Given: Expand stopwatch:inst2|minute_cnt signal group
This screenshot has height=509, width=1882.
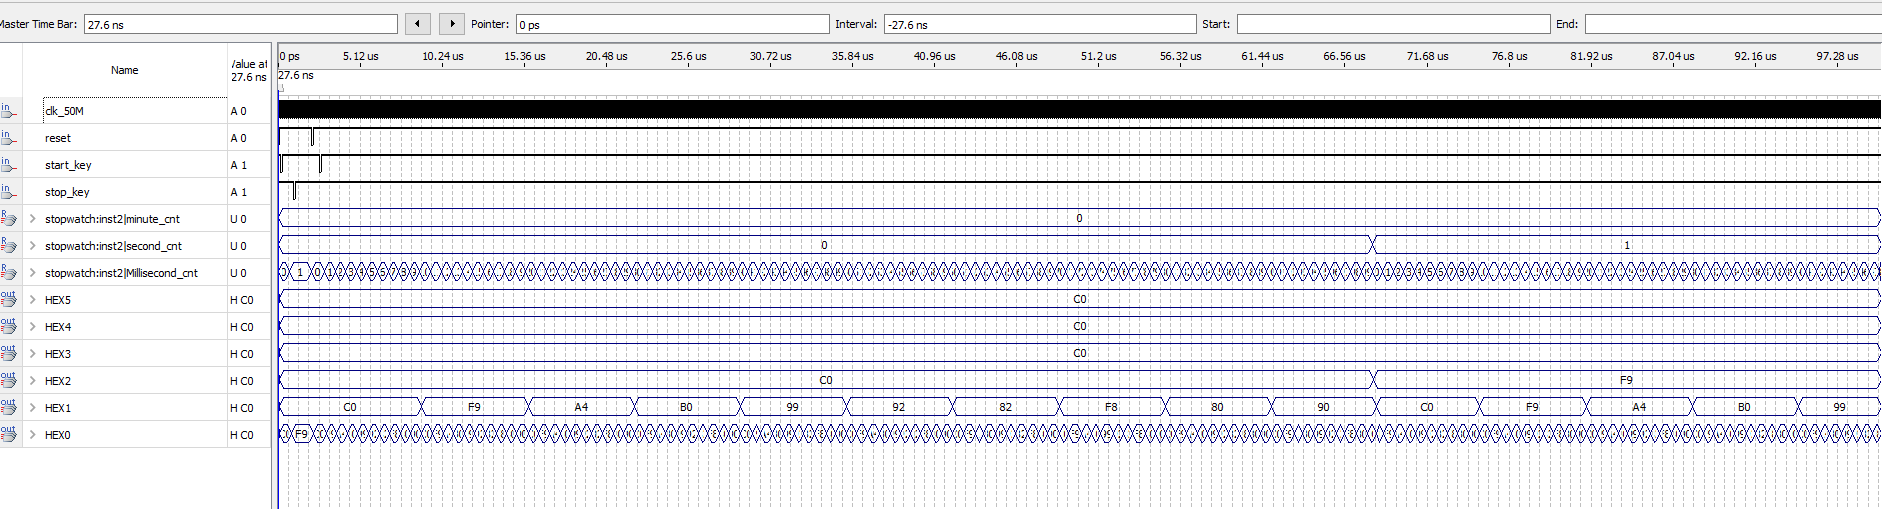Looking at the screenshot, I should tap(33, 219).
